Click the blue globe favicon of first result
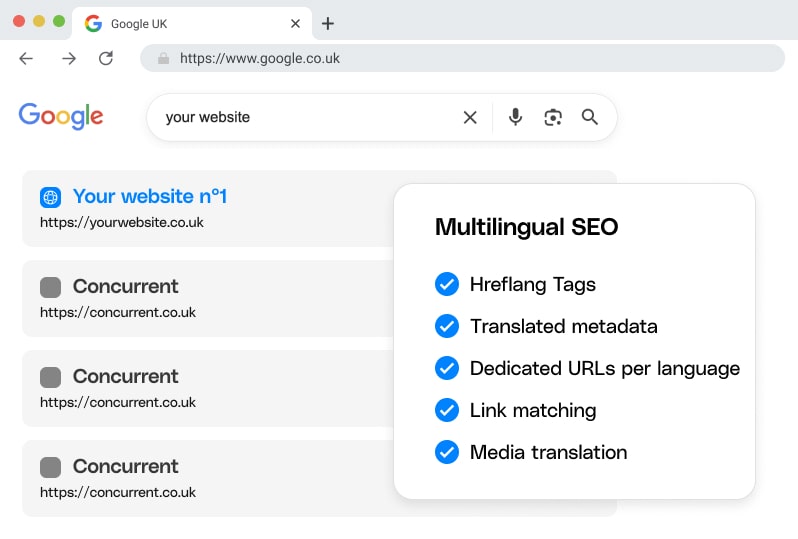 (50, 197)
